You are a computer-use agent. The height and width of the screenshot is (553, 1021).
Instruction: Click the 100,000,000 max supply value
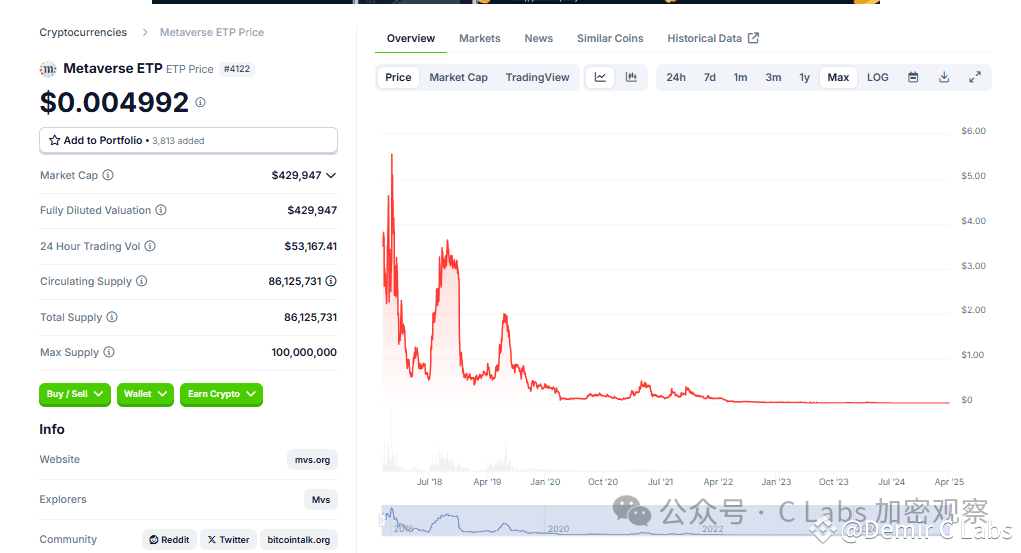point(304,352)
